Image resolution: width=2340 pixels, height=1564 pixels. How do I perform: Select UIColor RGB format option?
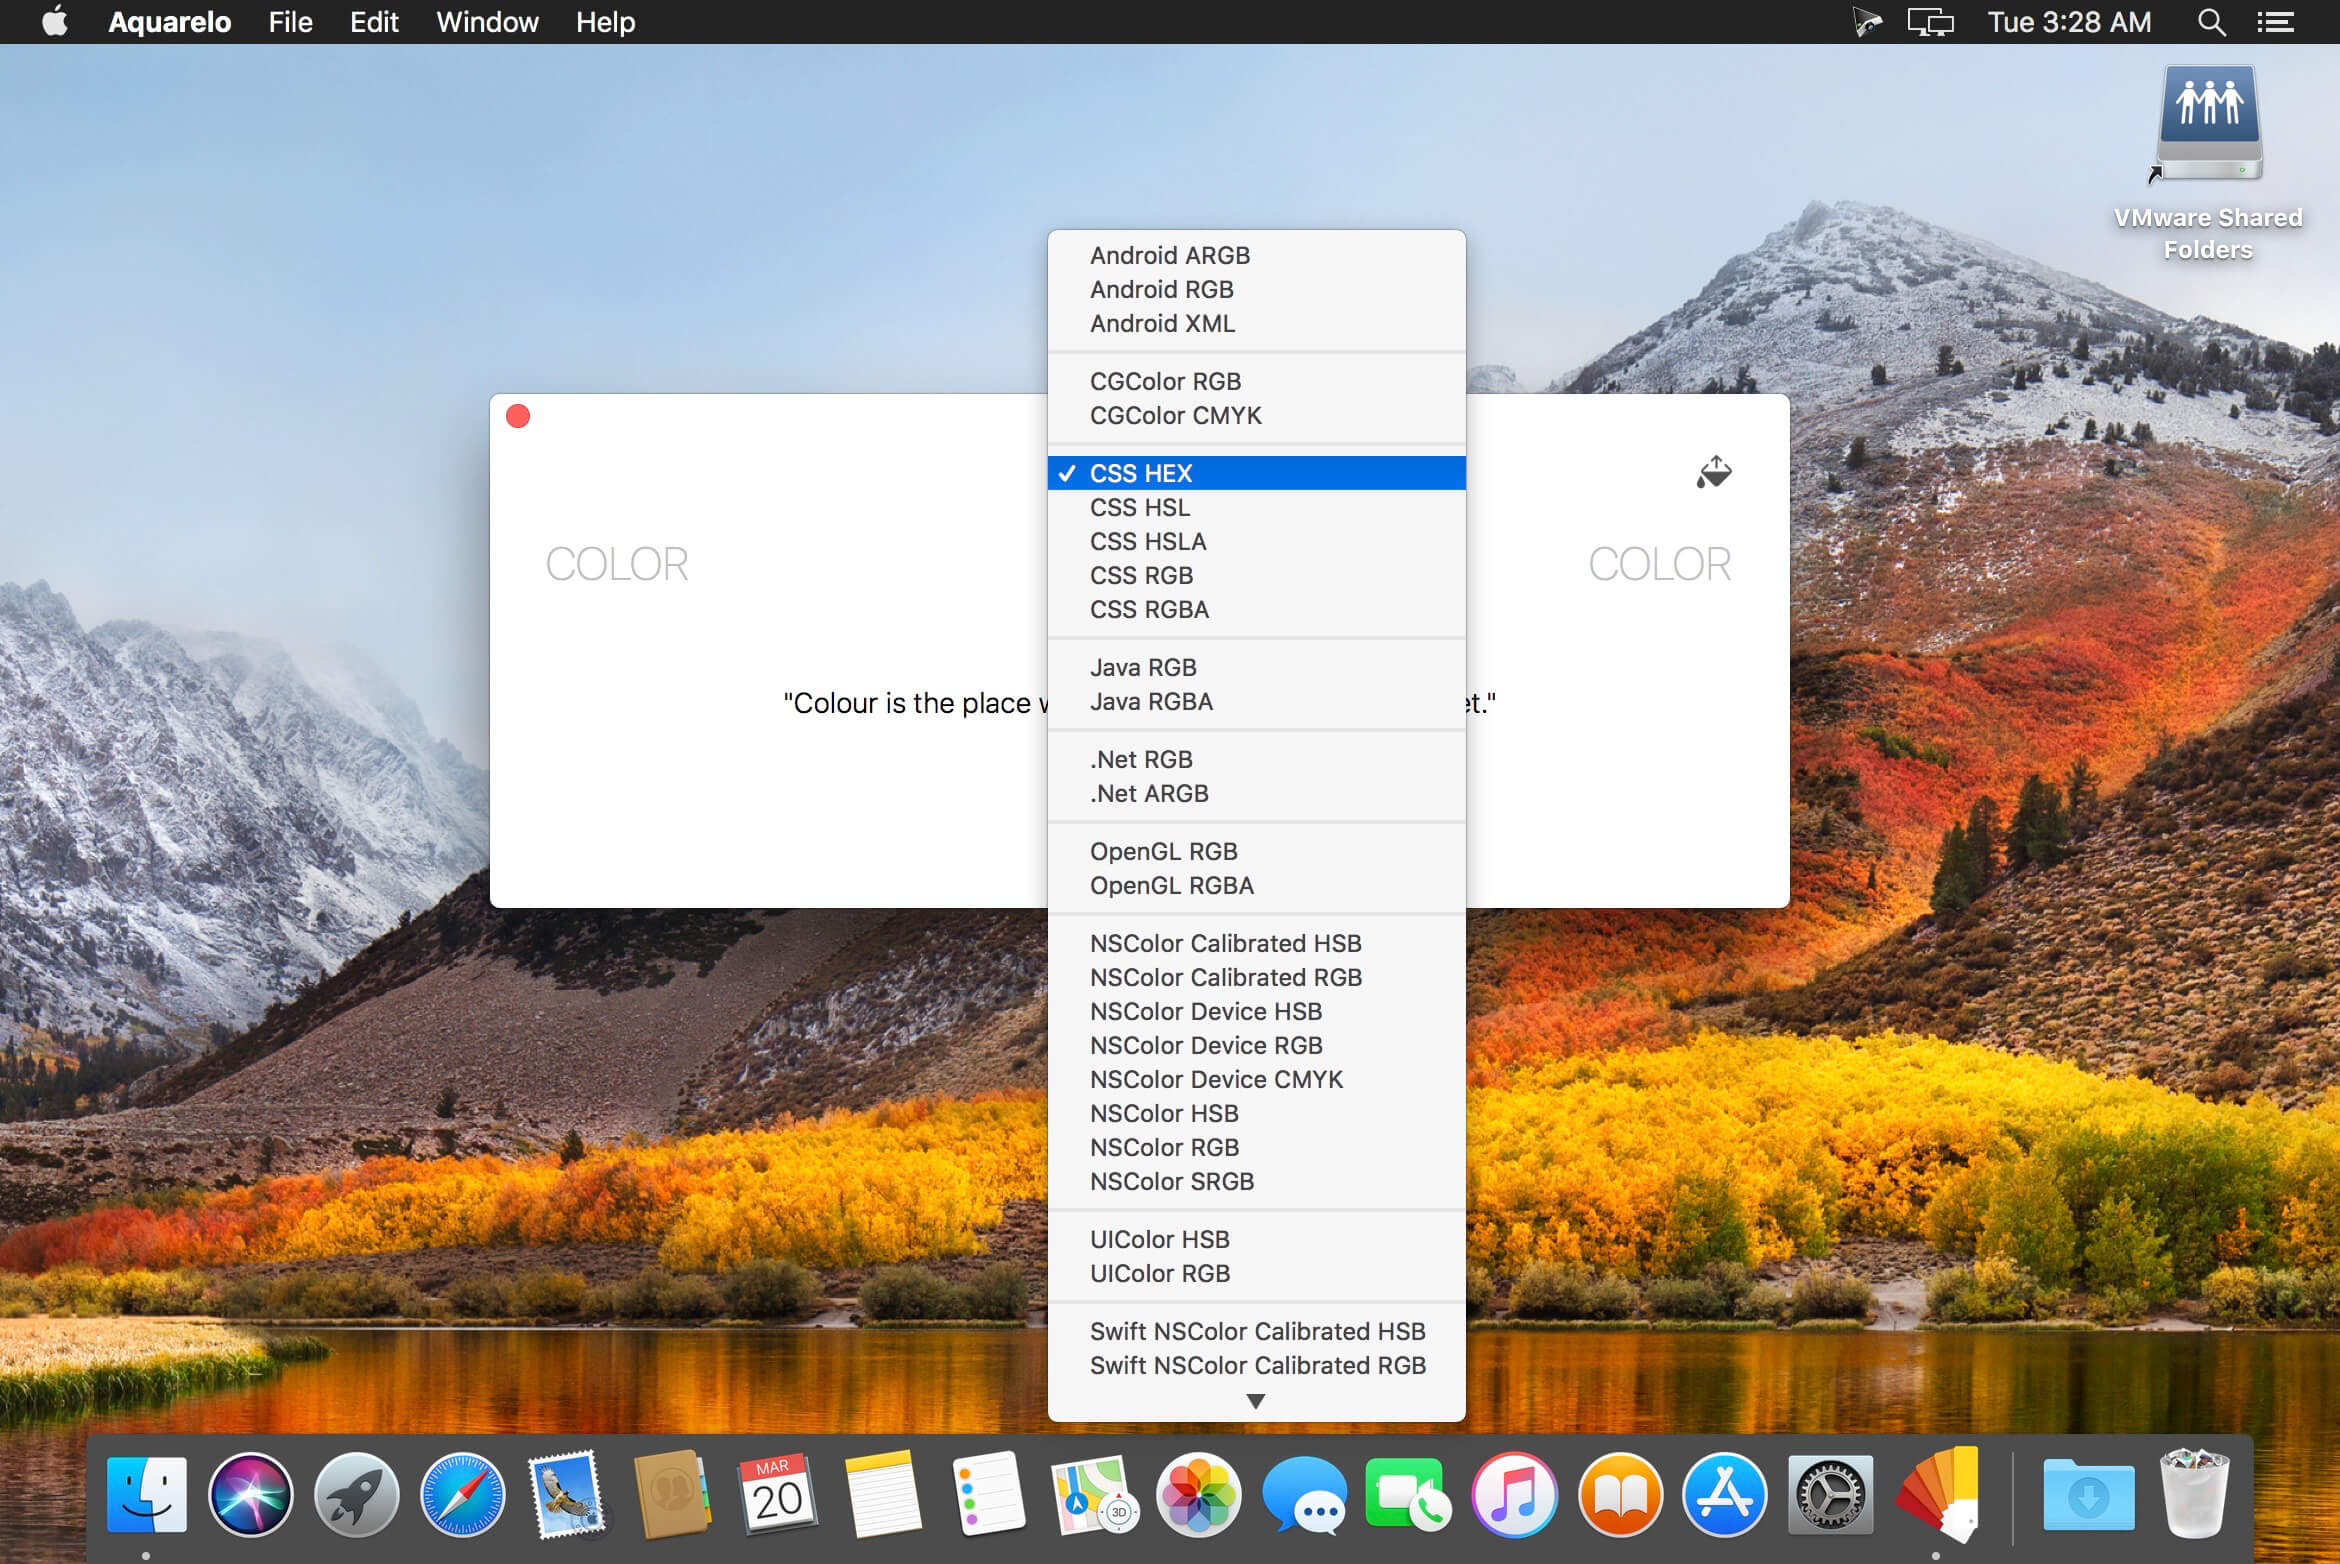point(1159,1272)
